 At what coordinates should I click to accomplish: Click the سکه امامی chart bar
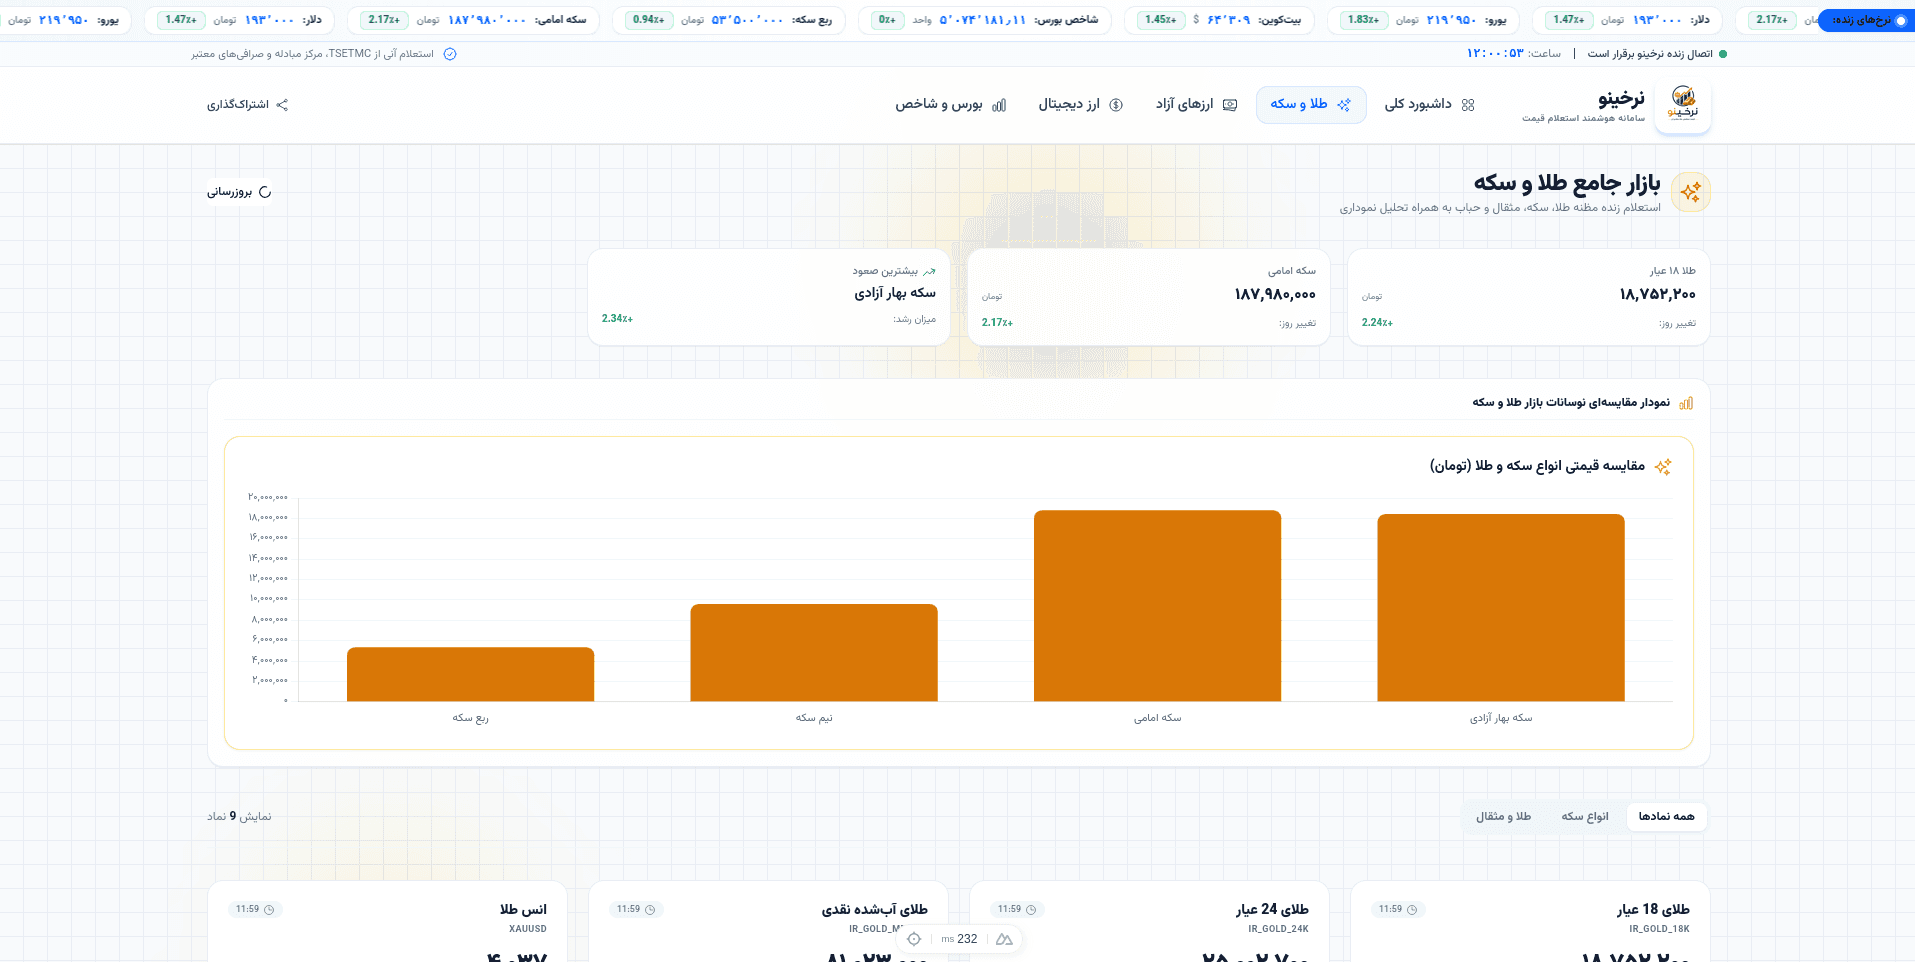pyautogui.click(x=1157, y=606)
